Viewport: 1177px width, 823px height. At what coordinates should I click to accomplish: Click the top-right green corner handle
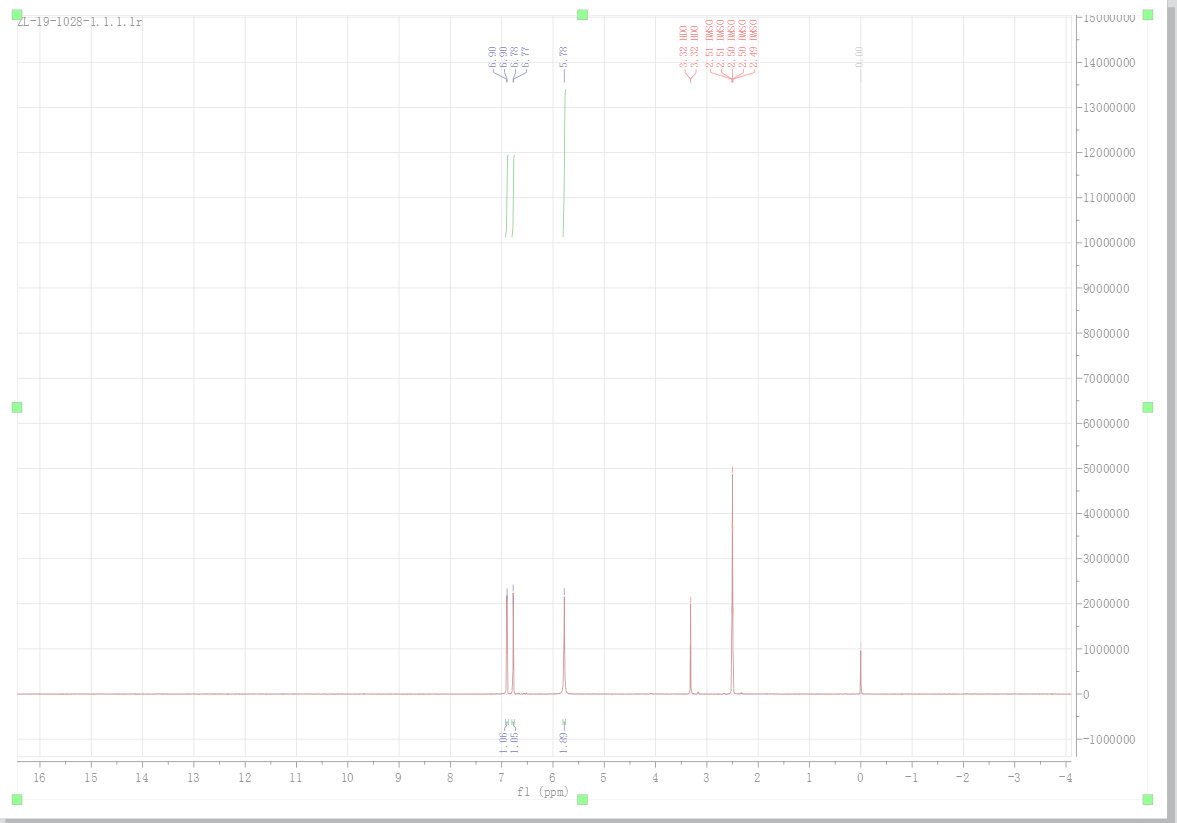pos(1148,14)
